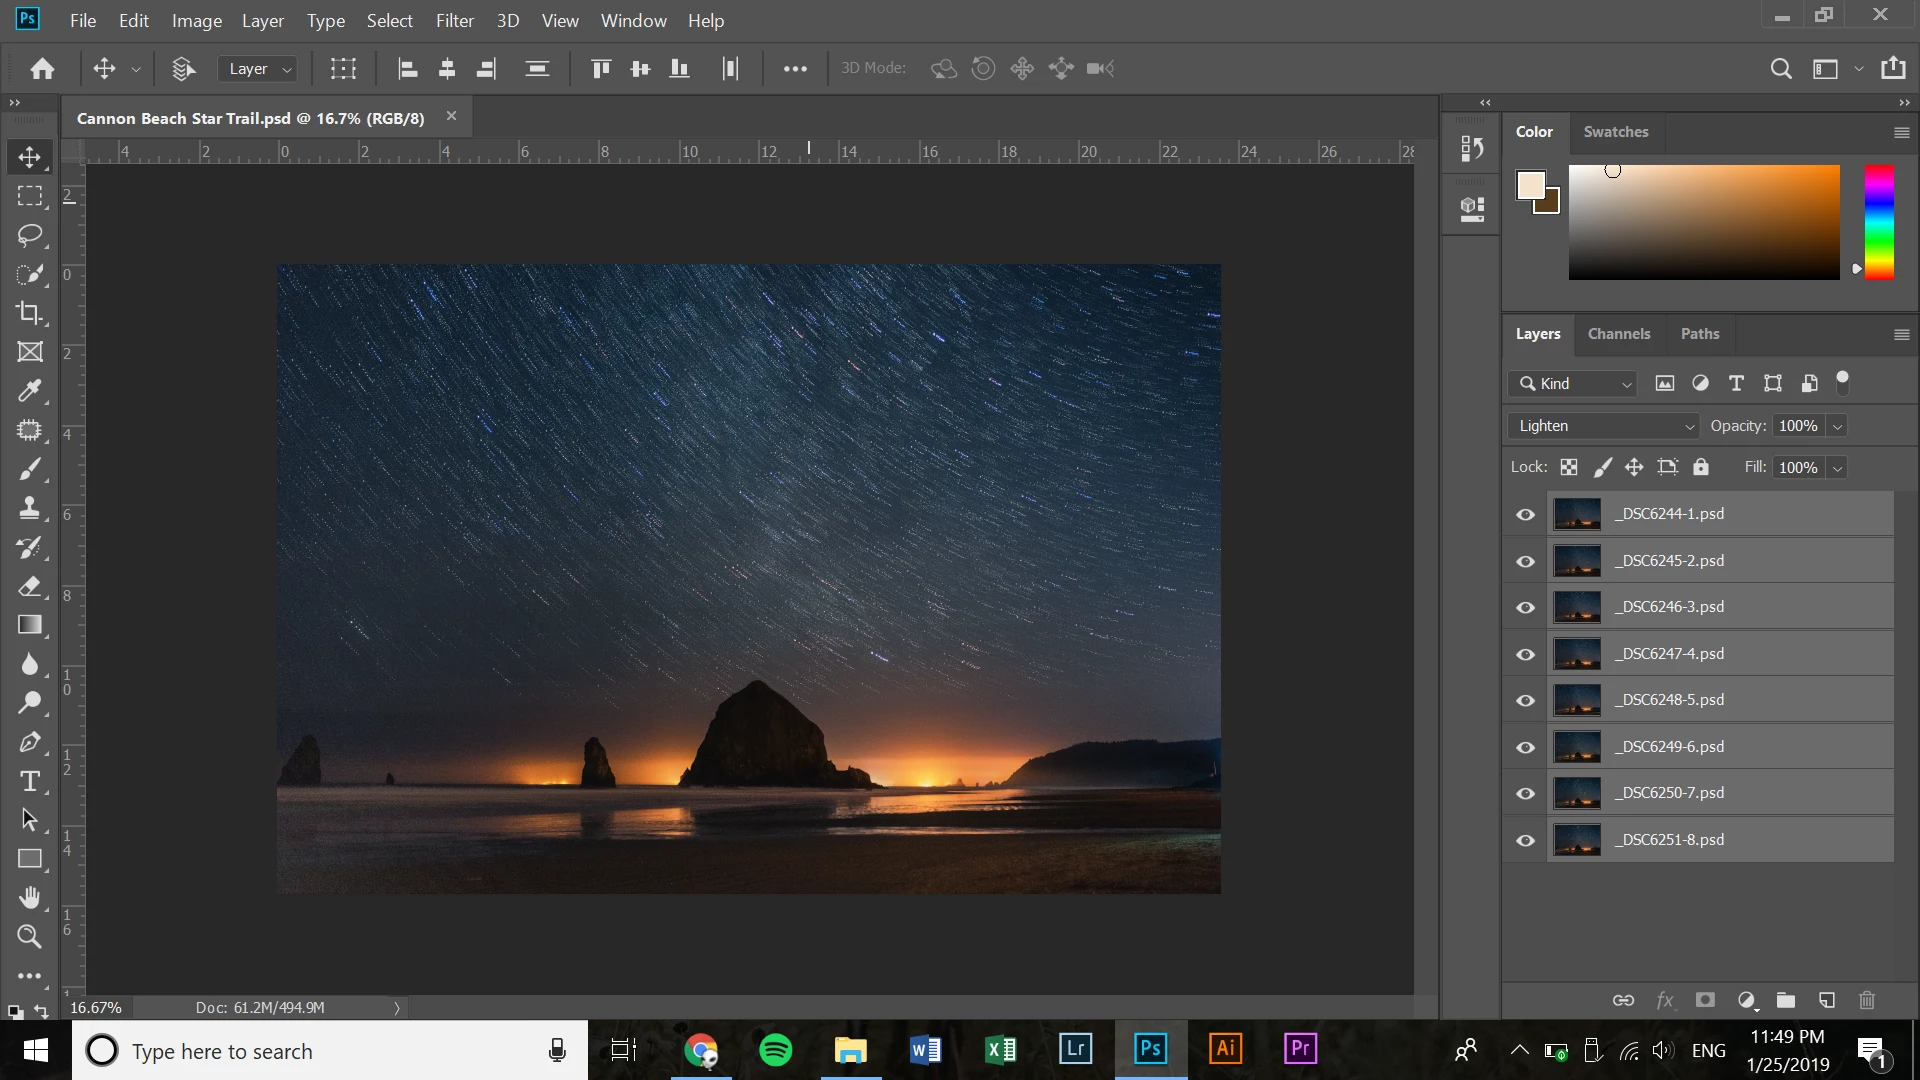Hide the _DSC6251-8.psd layer
This screenshot has width=1920, height=1080.
1525,840
